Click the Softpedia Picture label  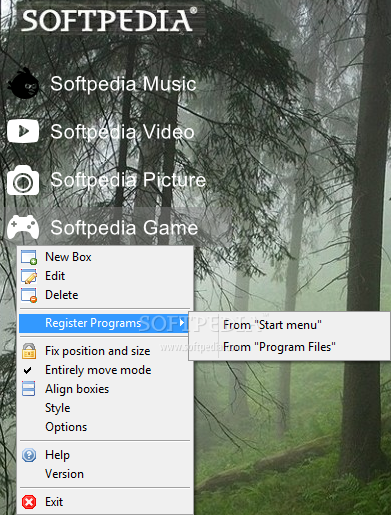128,180
